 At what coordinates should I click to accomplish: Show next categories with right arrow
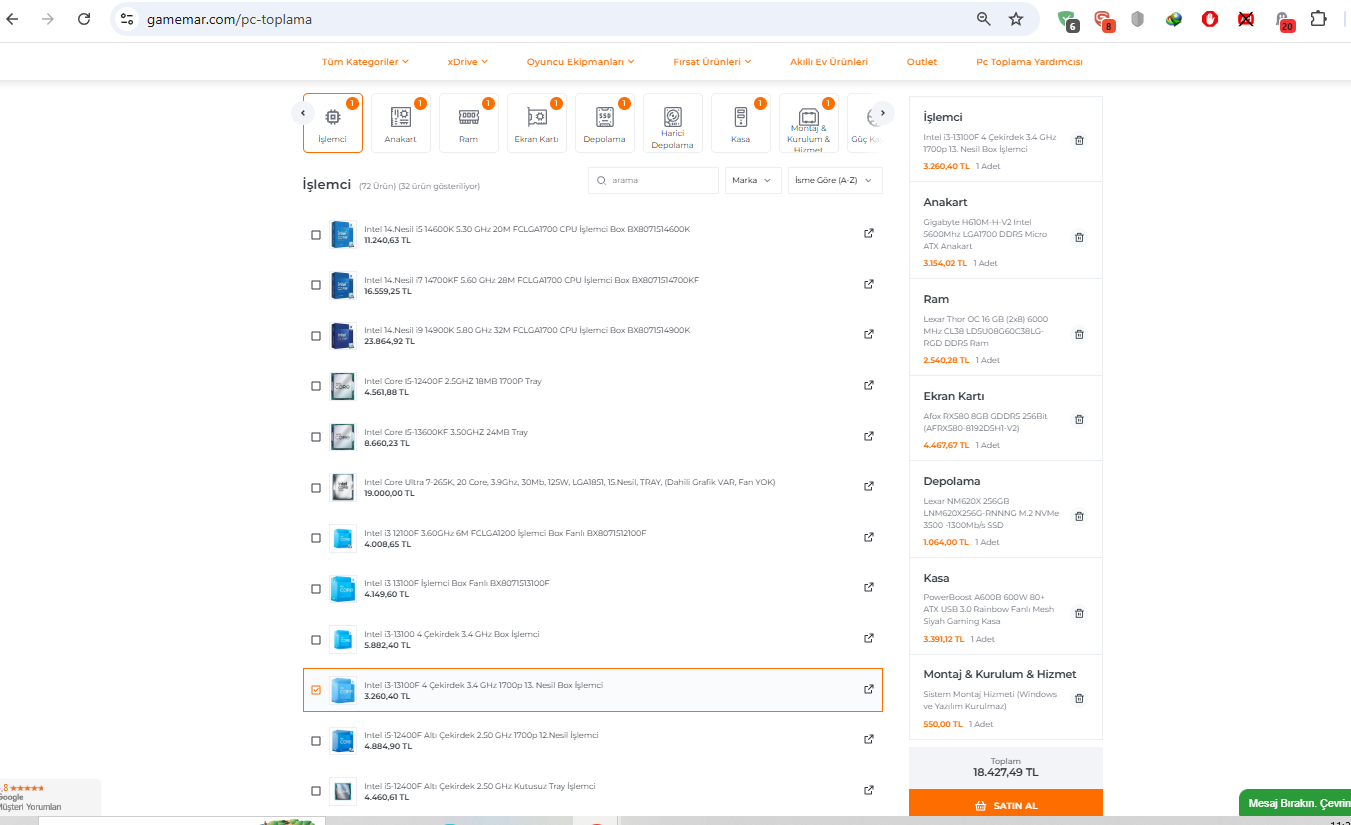tap(882, 113)
